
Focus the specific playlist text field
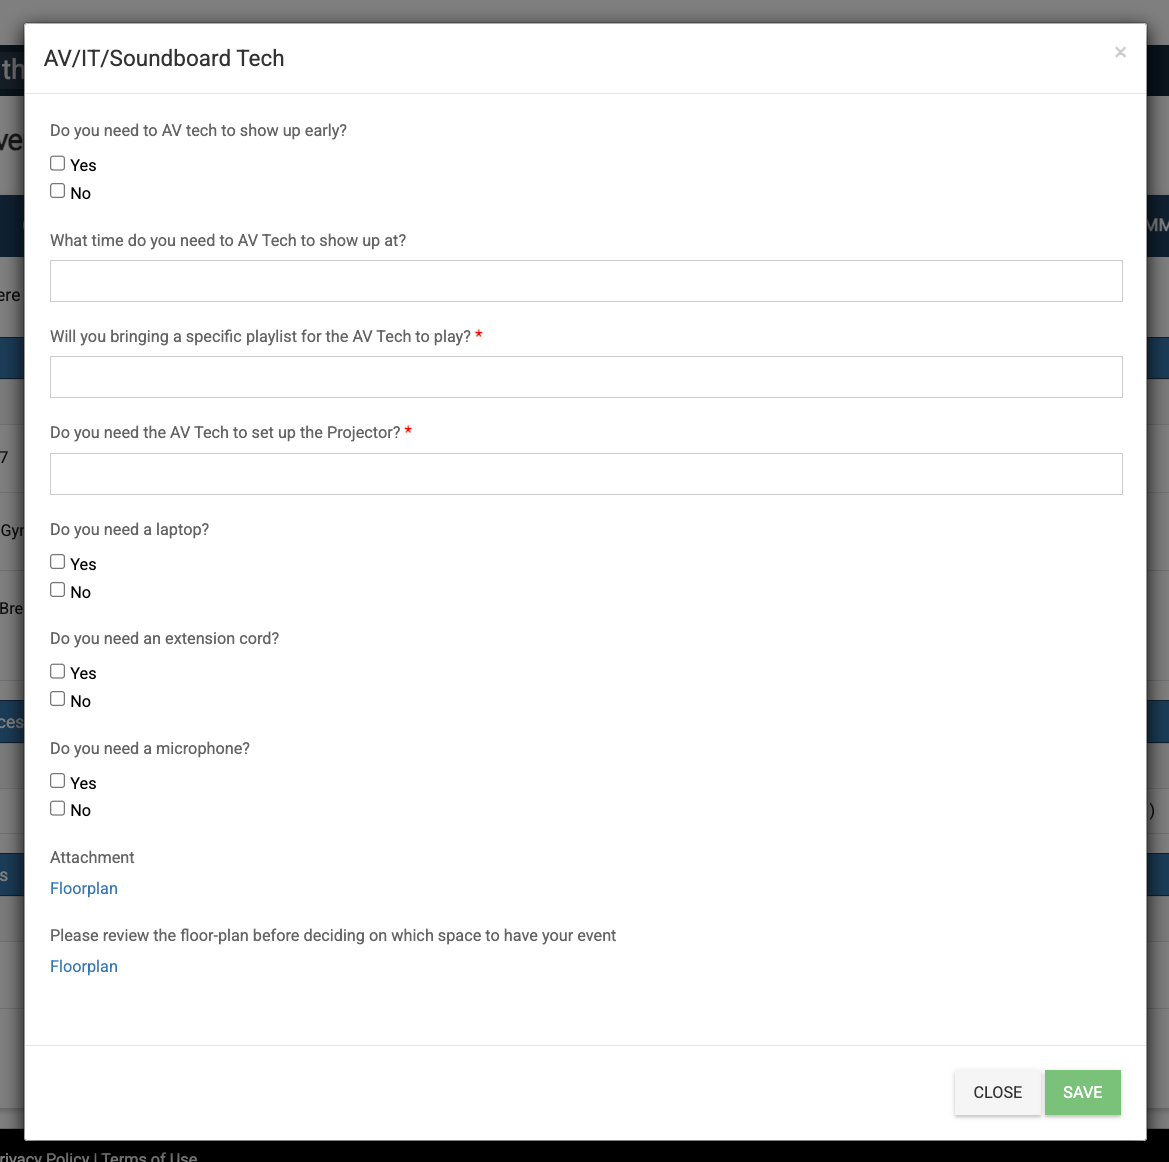[586, 377]
